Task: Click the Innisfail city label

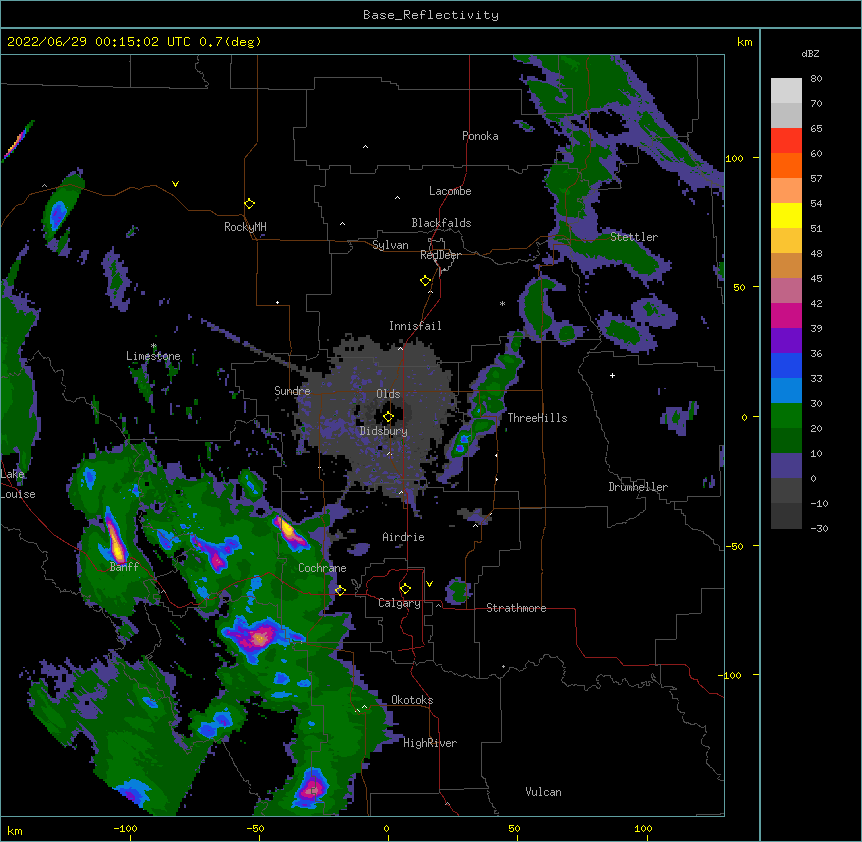Action: point(415,326)
